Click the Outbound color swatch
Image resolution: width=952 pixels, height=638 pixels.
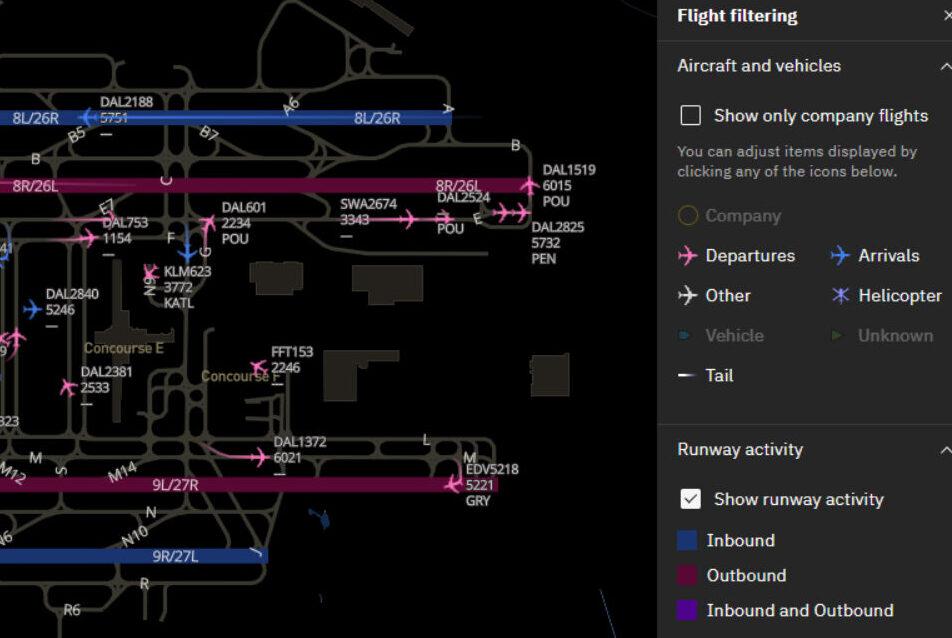click(687, 575)
